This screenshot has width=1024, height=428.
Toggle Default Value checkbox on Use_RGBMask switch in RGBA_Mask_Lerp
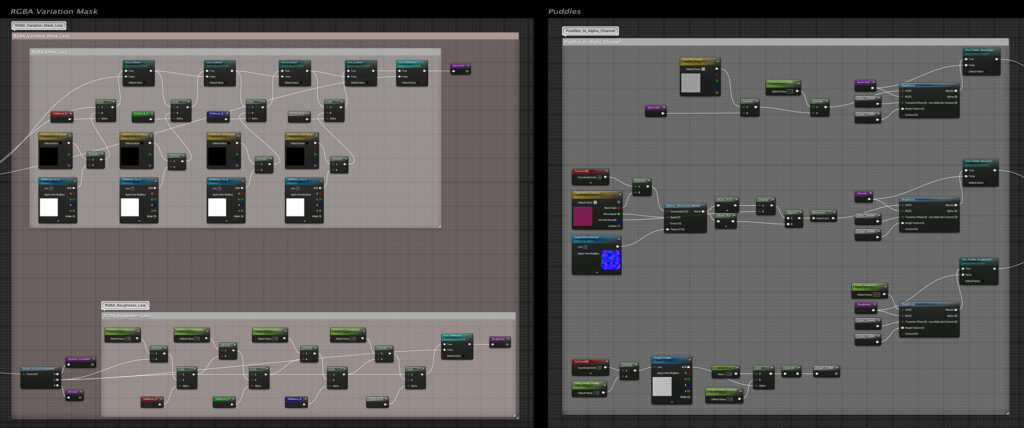pyautogui.click(x=420, y=82)
